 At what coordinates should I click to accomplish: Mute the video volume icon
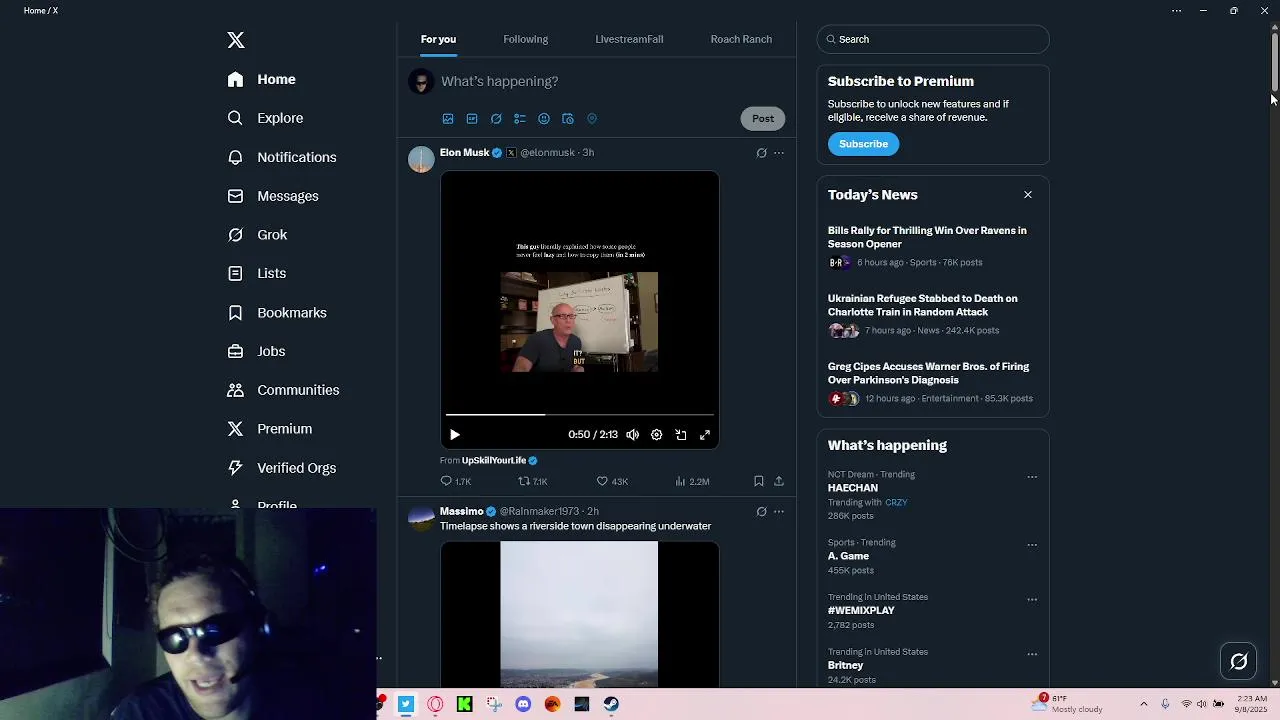click(x=633, y=435)
